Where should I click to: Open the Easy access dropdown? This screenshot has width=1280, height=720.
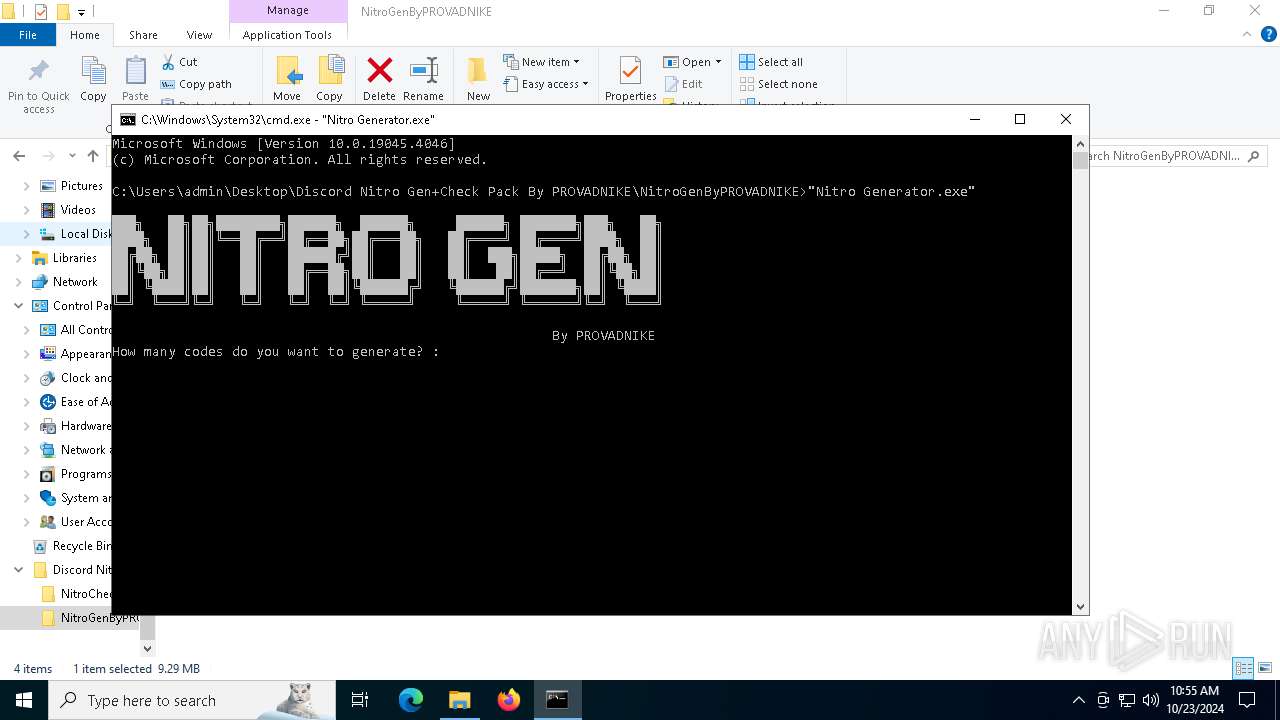(x=545, y=84)
